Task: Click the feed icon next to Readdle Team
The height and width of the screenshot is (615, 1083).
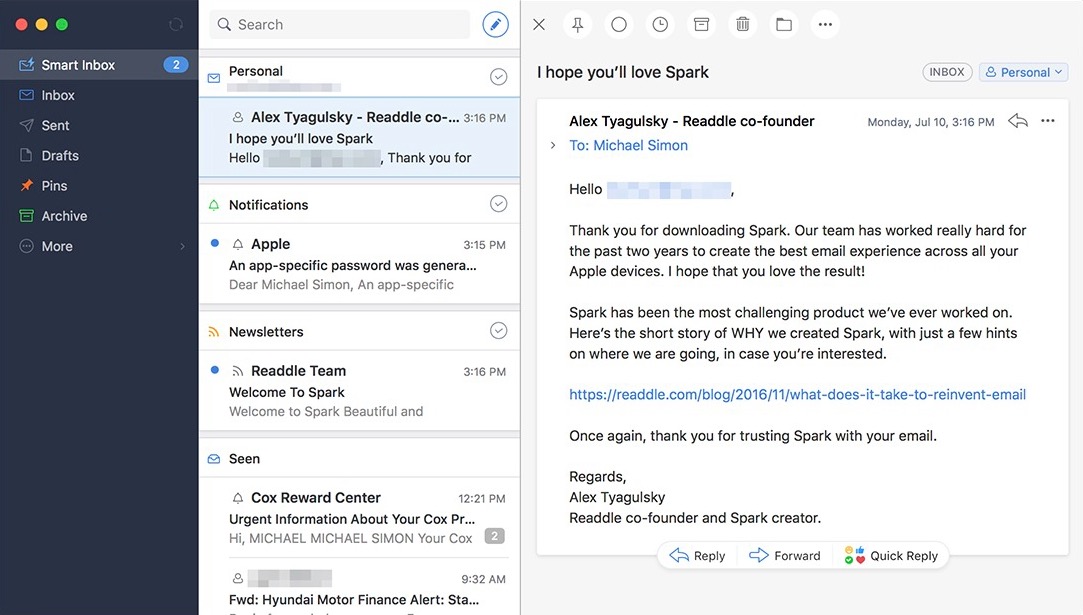Action: tap(238, 371)
